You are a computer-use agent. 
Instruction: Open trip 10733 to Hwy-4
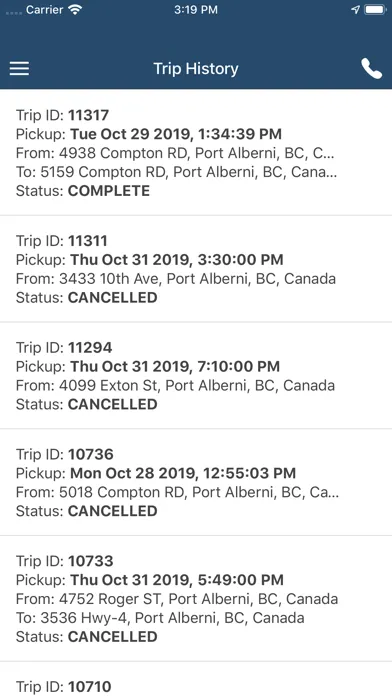click(x=196, y=599)
